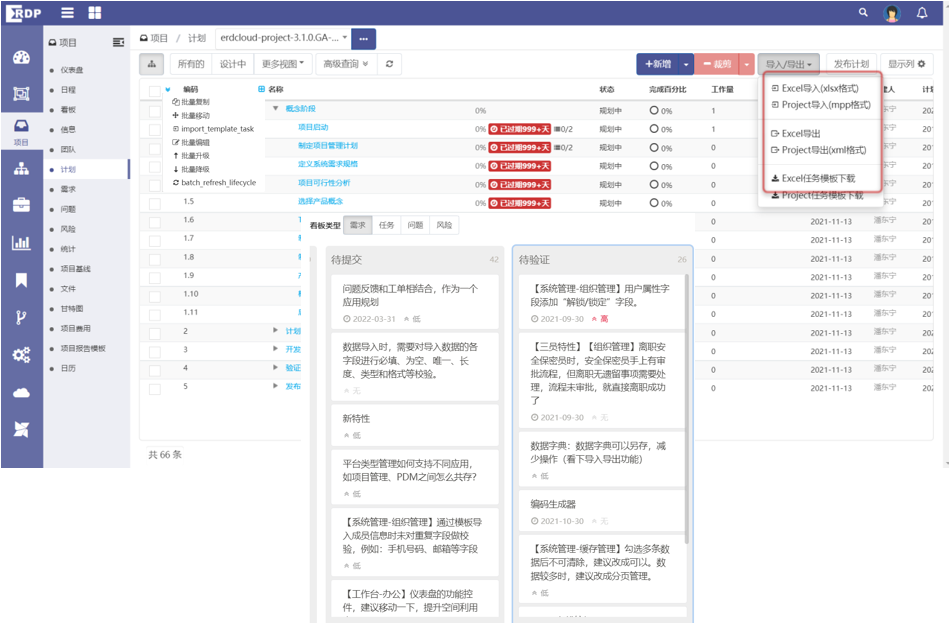Viewport: 949px width, 626px height.
Task: Open the 更多视图 dropdown
Action: coord(283,64)
